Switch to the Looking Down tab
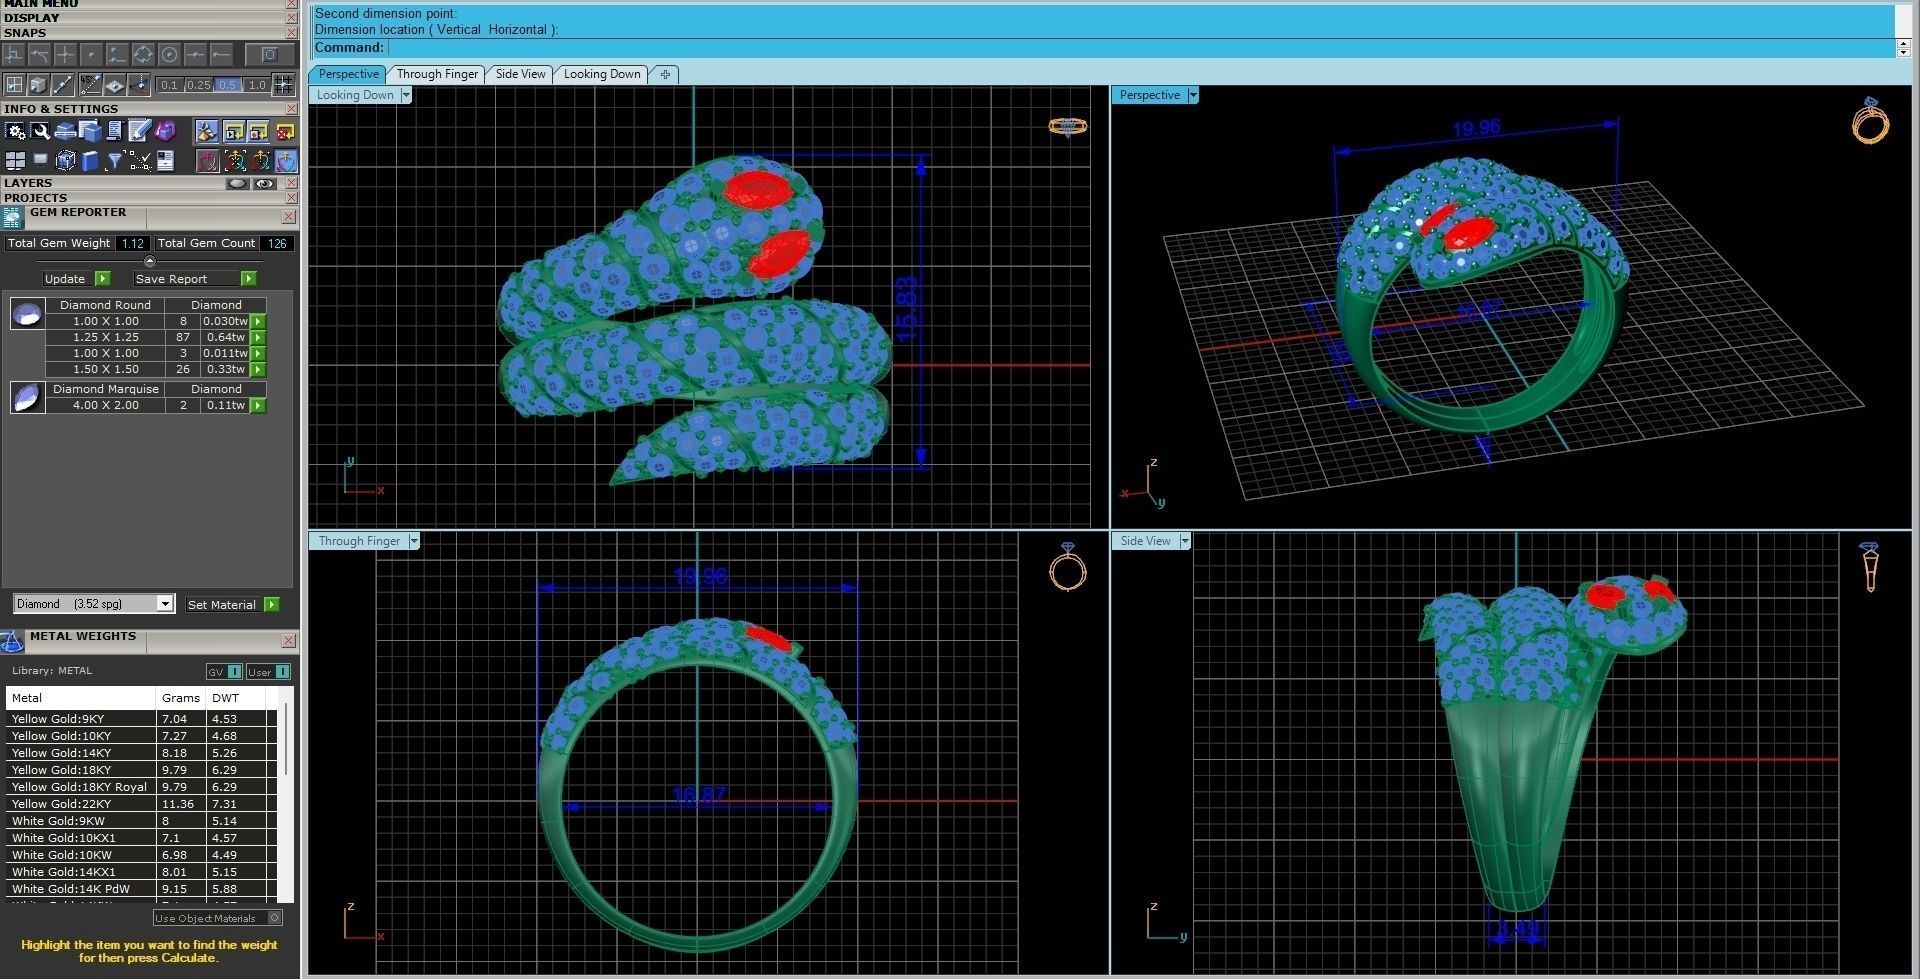The height and width of the screenshot is (979, 1920). pyautogui.click(x=602, y=74)
